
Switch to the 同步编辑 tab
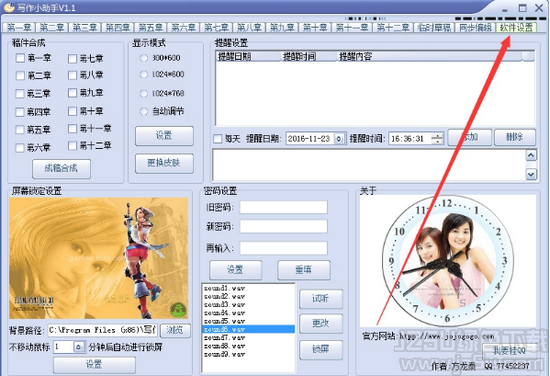(x=475, y=27)
